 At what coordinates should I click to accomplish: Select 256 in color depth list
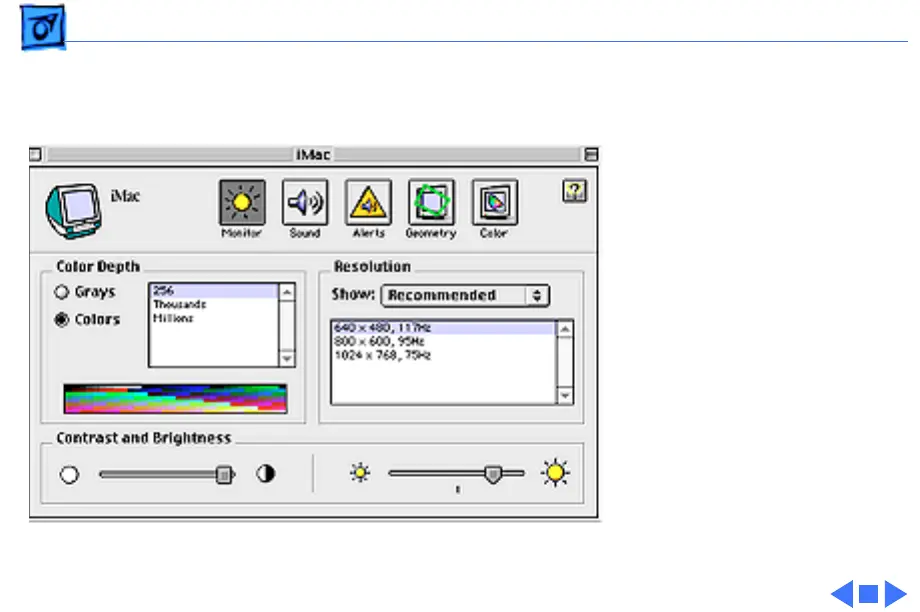[x=214, y=290]
